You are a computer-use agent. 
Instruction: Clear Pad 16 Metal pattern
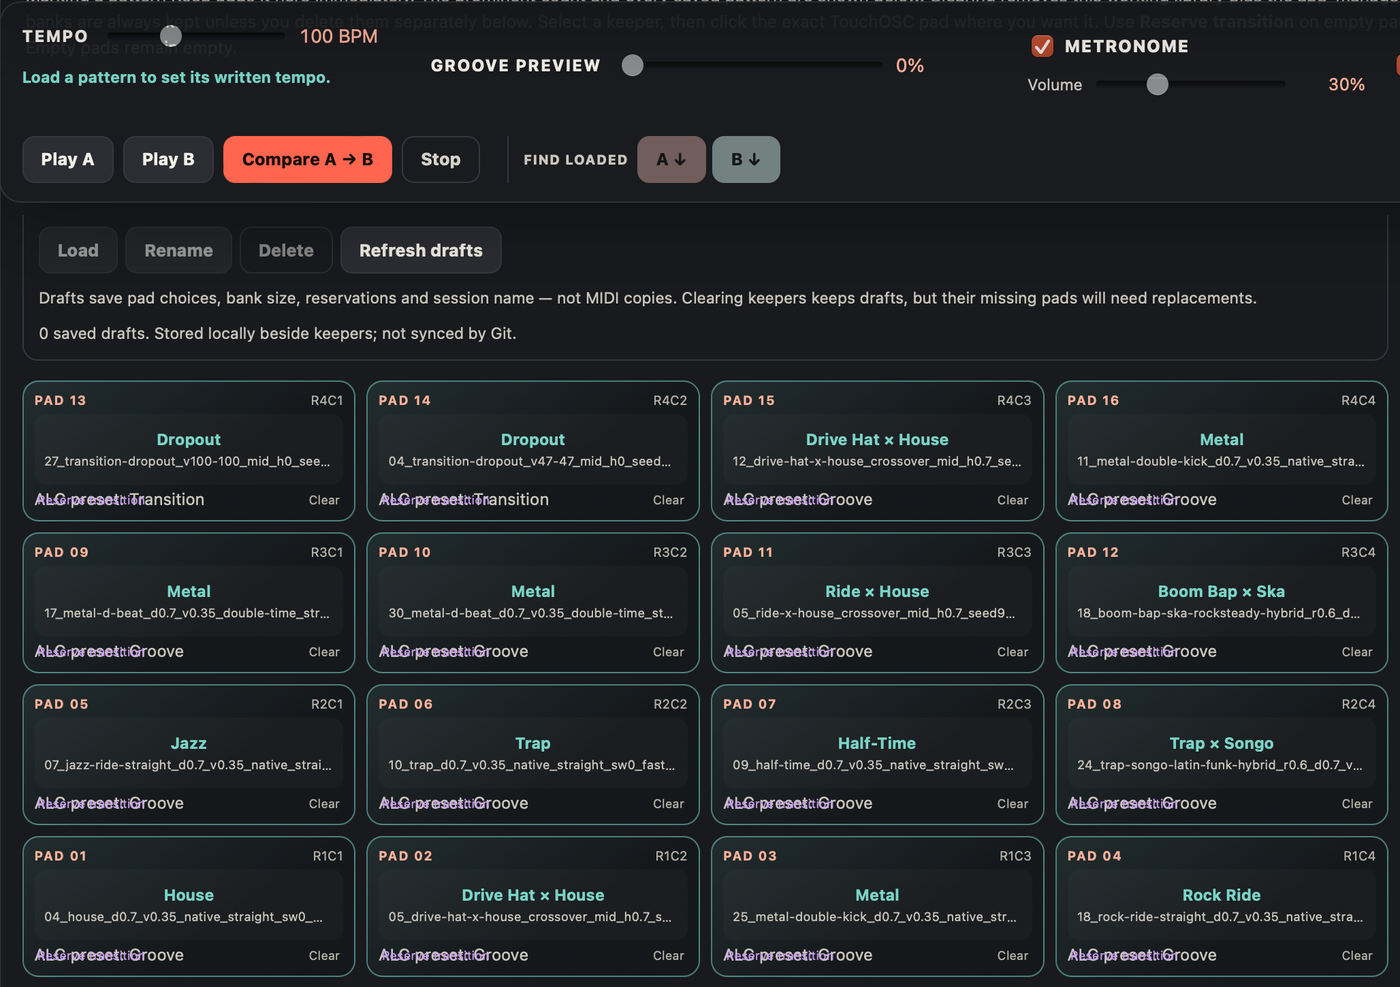point(1357,500)
